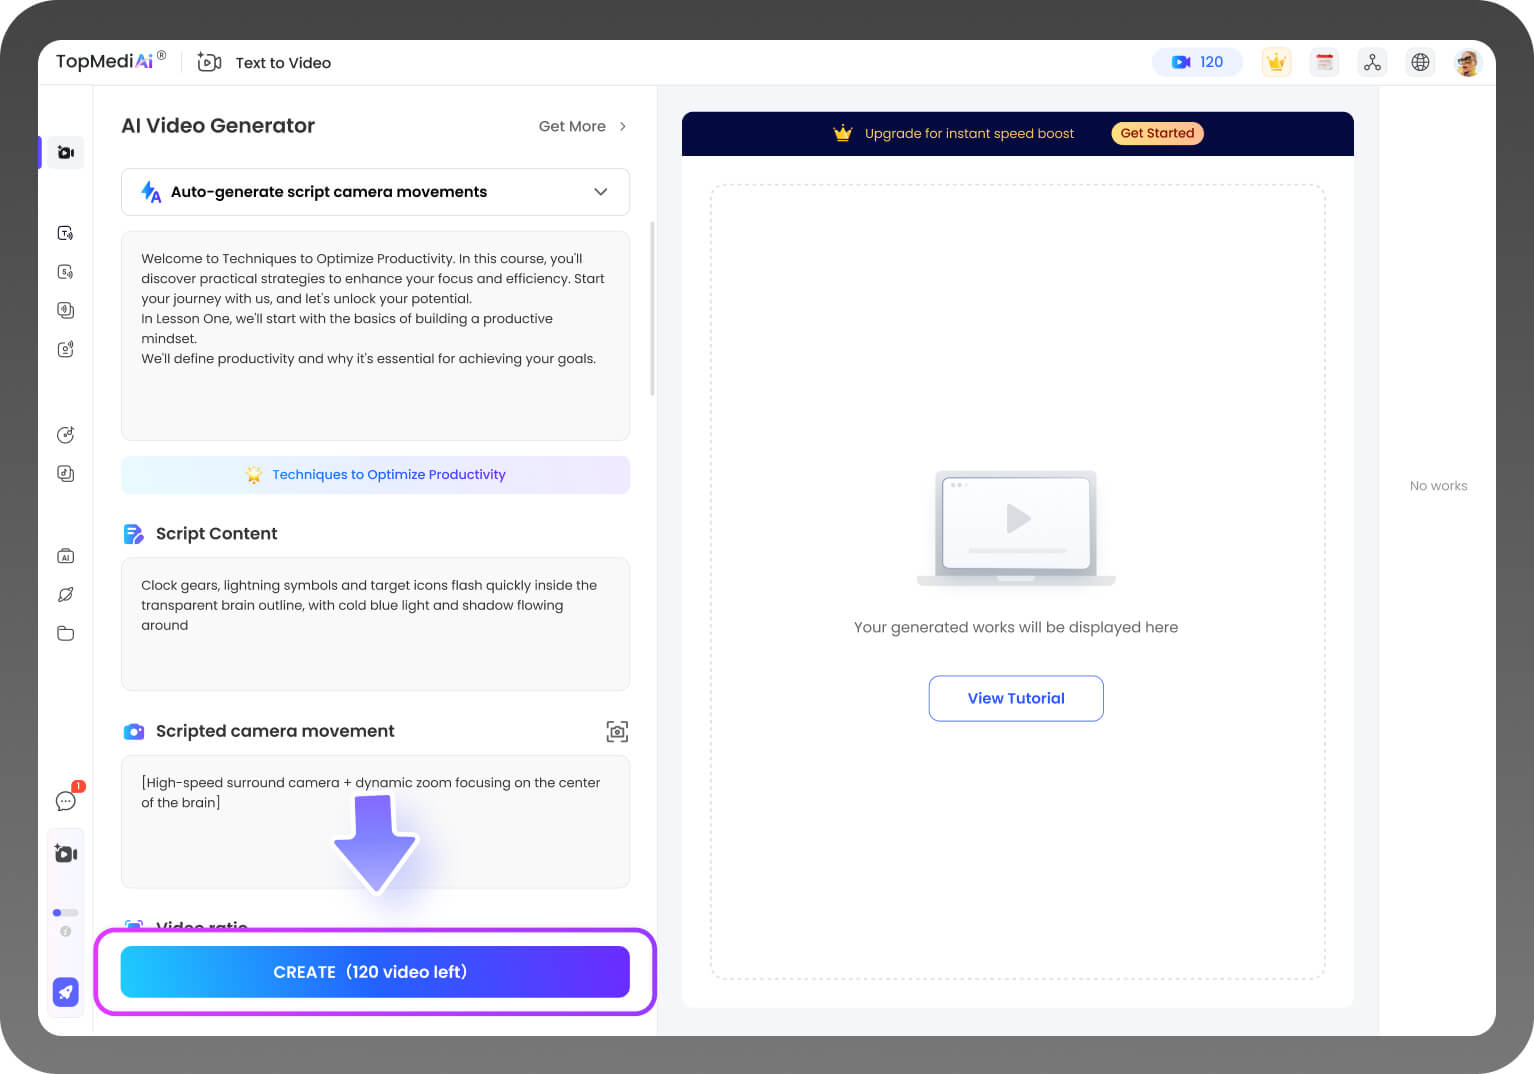This screenshot has width=1534, height=1074.
Task: Click the Script Content section heading
Action: (217, 534)
